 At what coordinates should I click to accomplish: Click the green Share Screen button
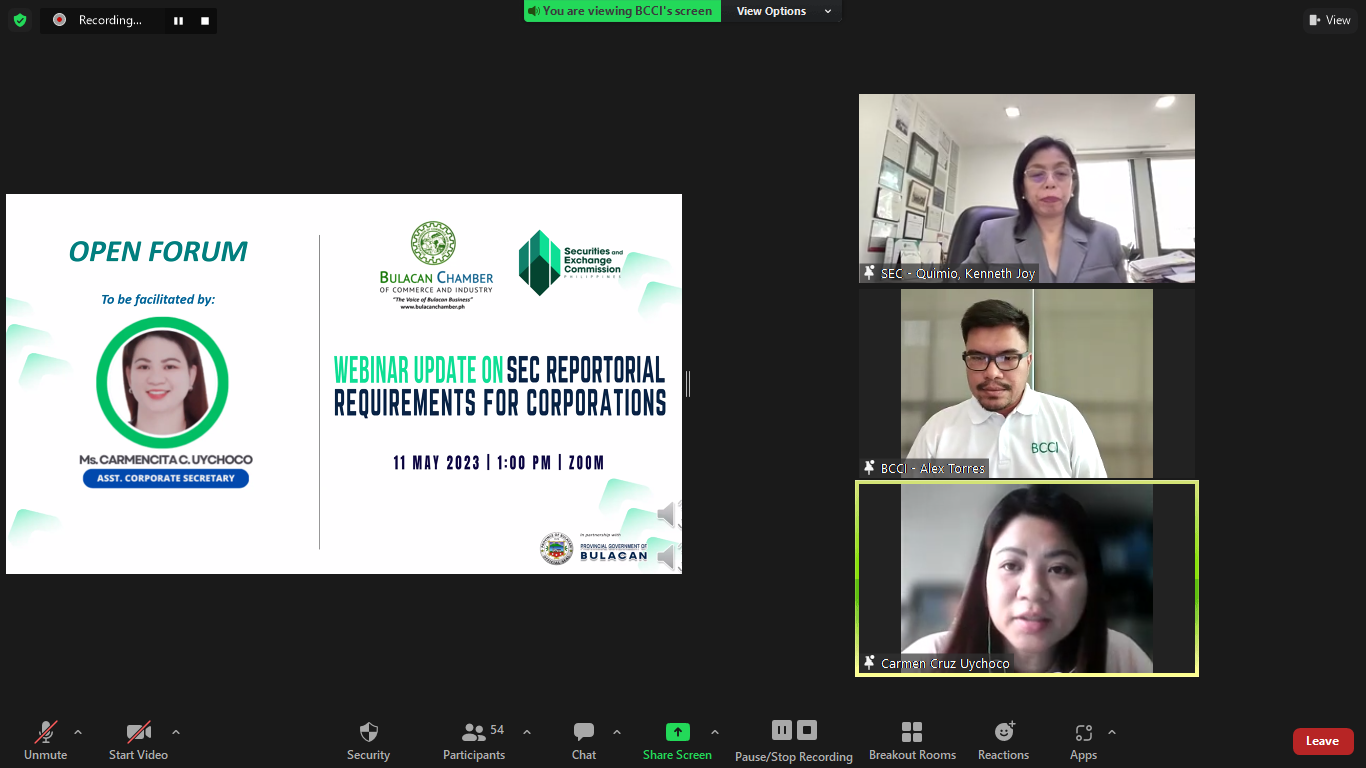[x=677, y=741]
